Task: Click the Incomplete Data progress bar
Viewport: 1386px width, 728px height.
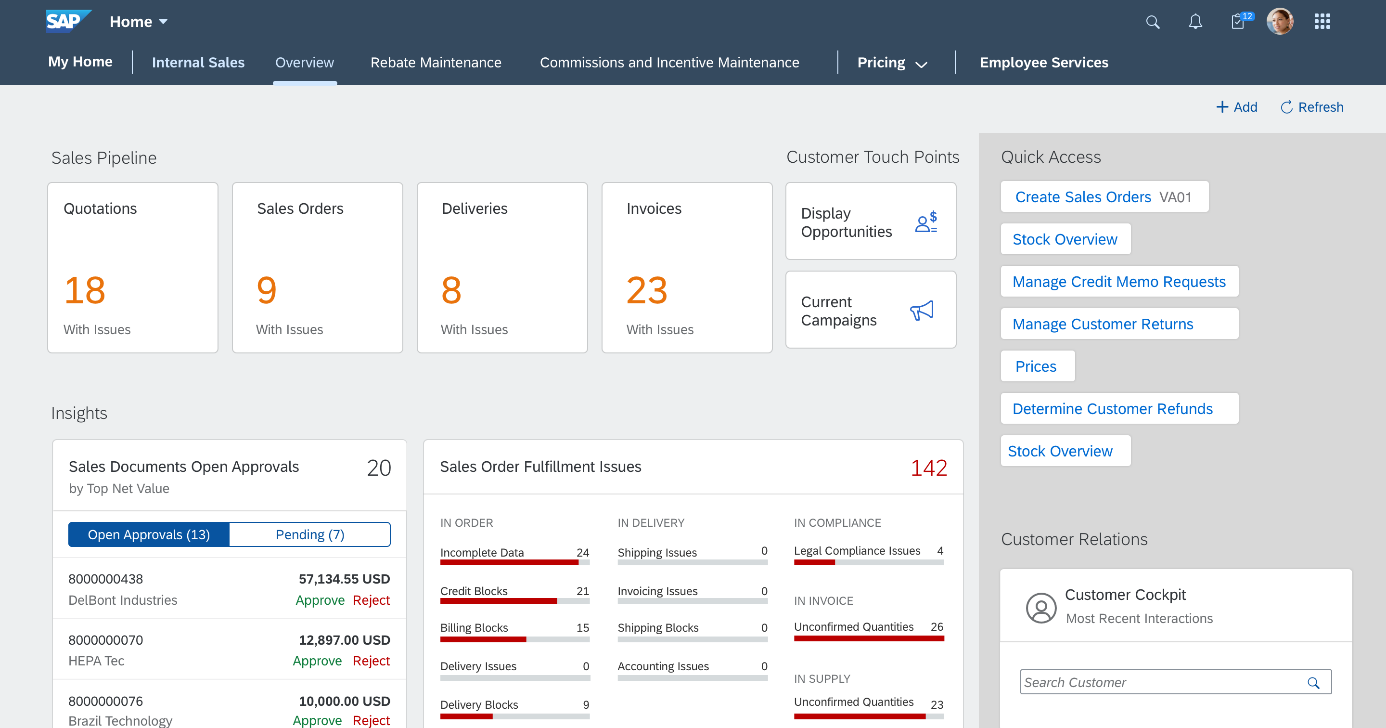Action: [514, 562]
